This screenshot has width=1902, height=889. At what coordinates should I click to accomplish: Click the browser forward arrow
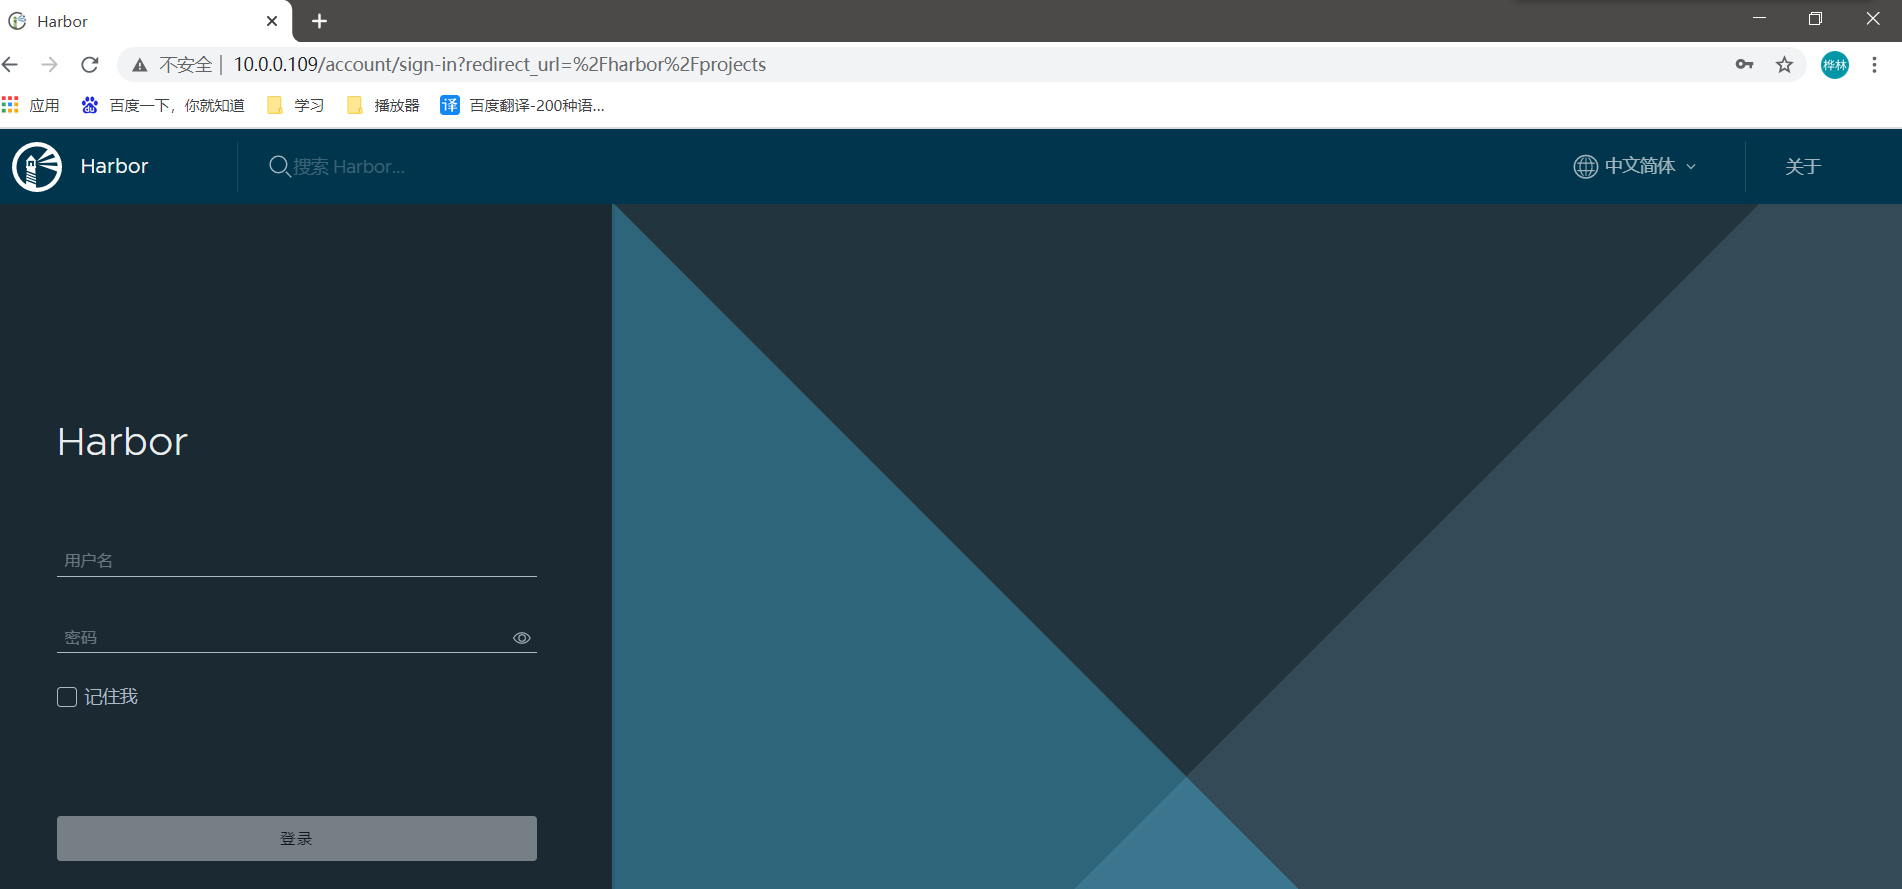tap(49, 64)
